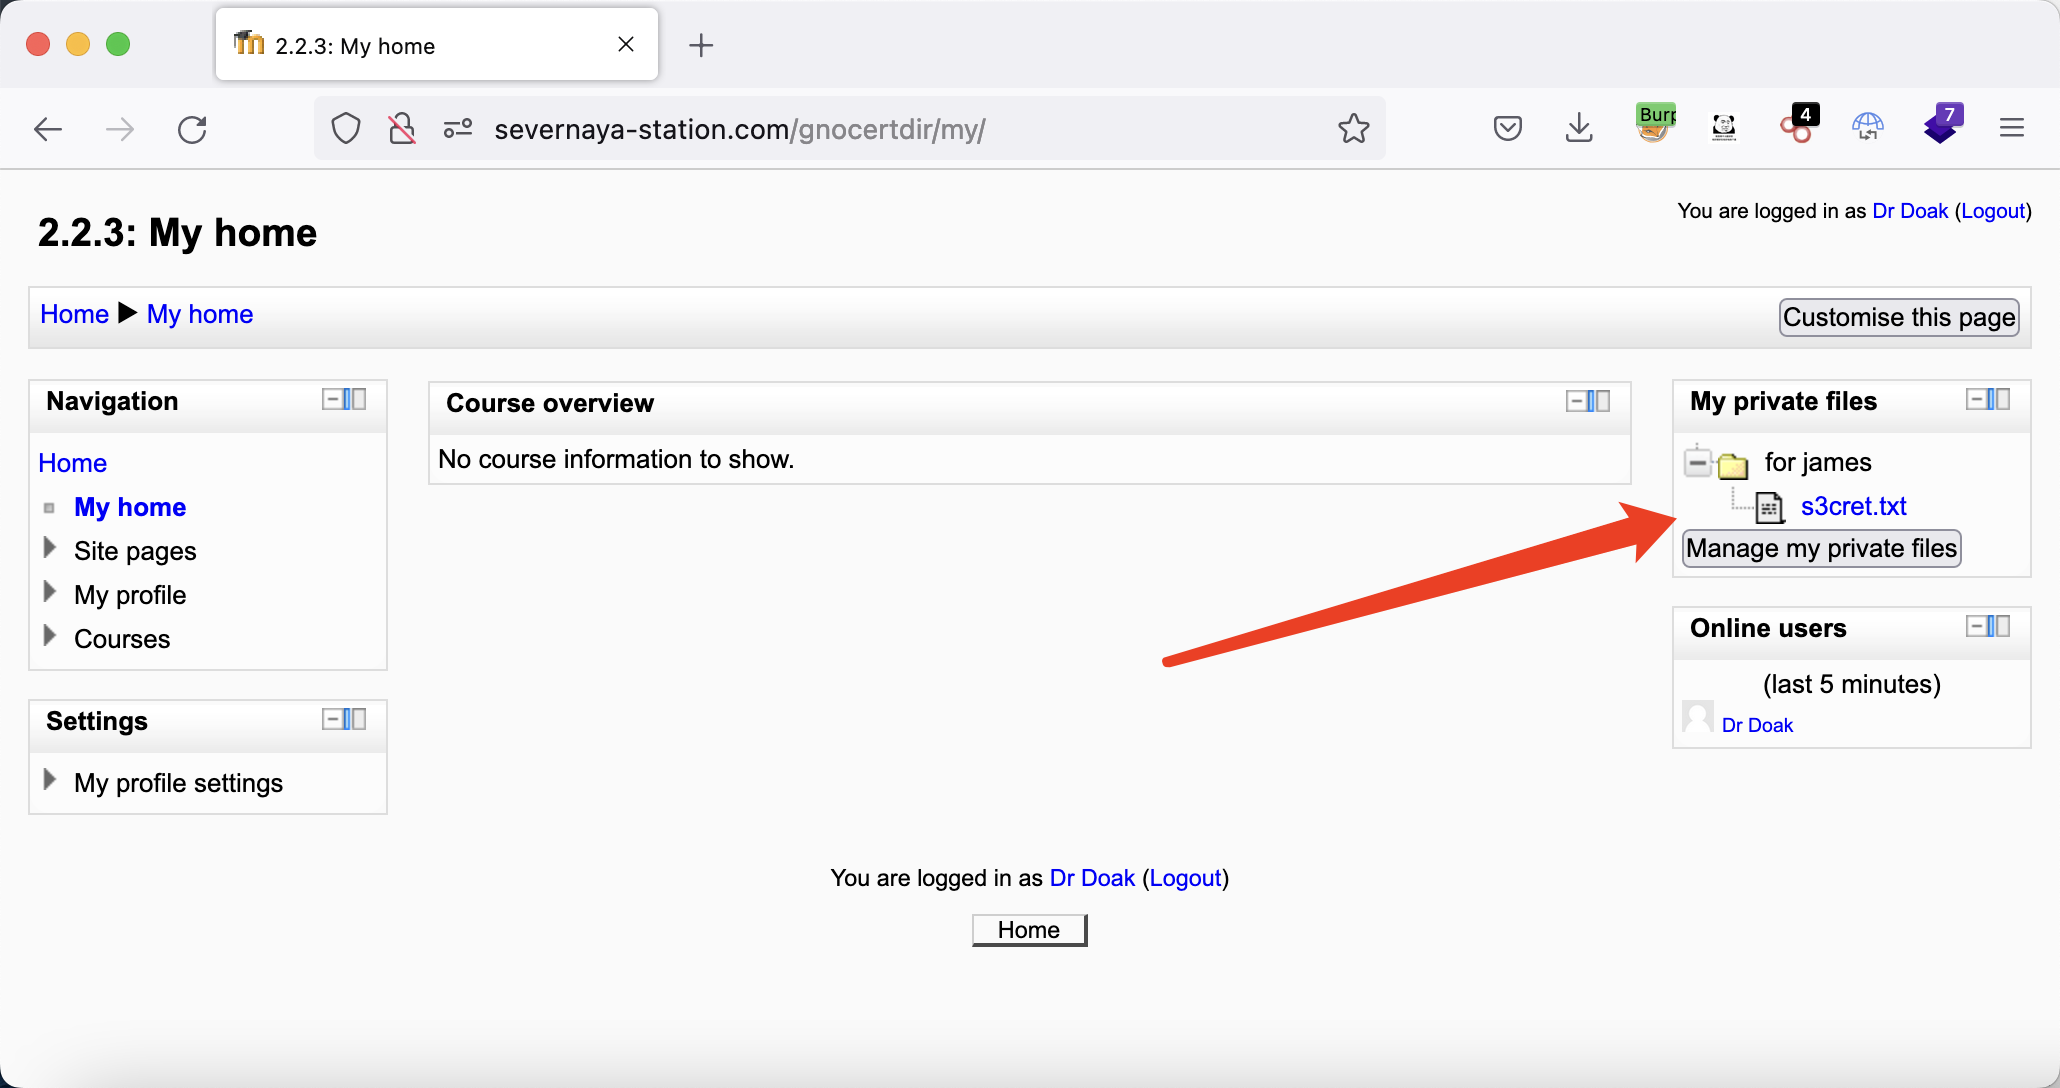Collapse the 'for james' folder tree
2060x1088 pixels.
tap(1697, 463)
